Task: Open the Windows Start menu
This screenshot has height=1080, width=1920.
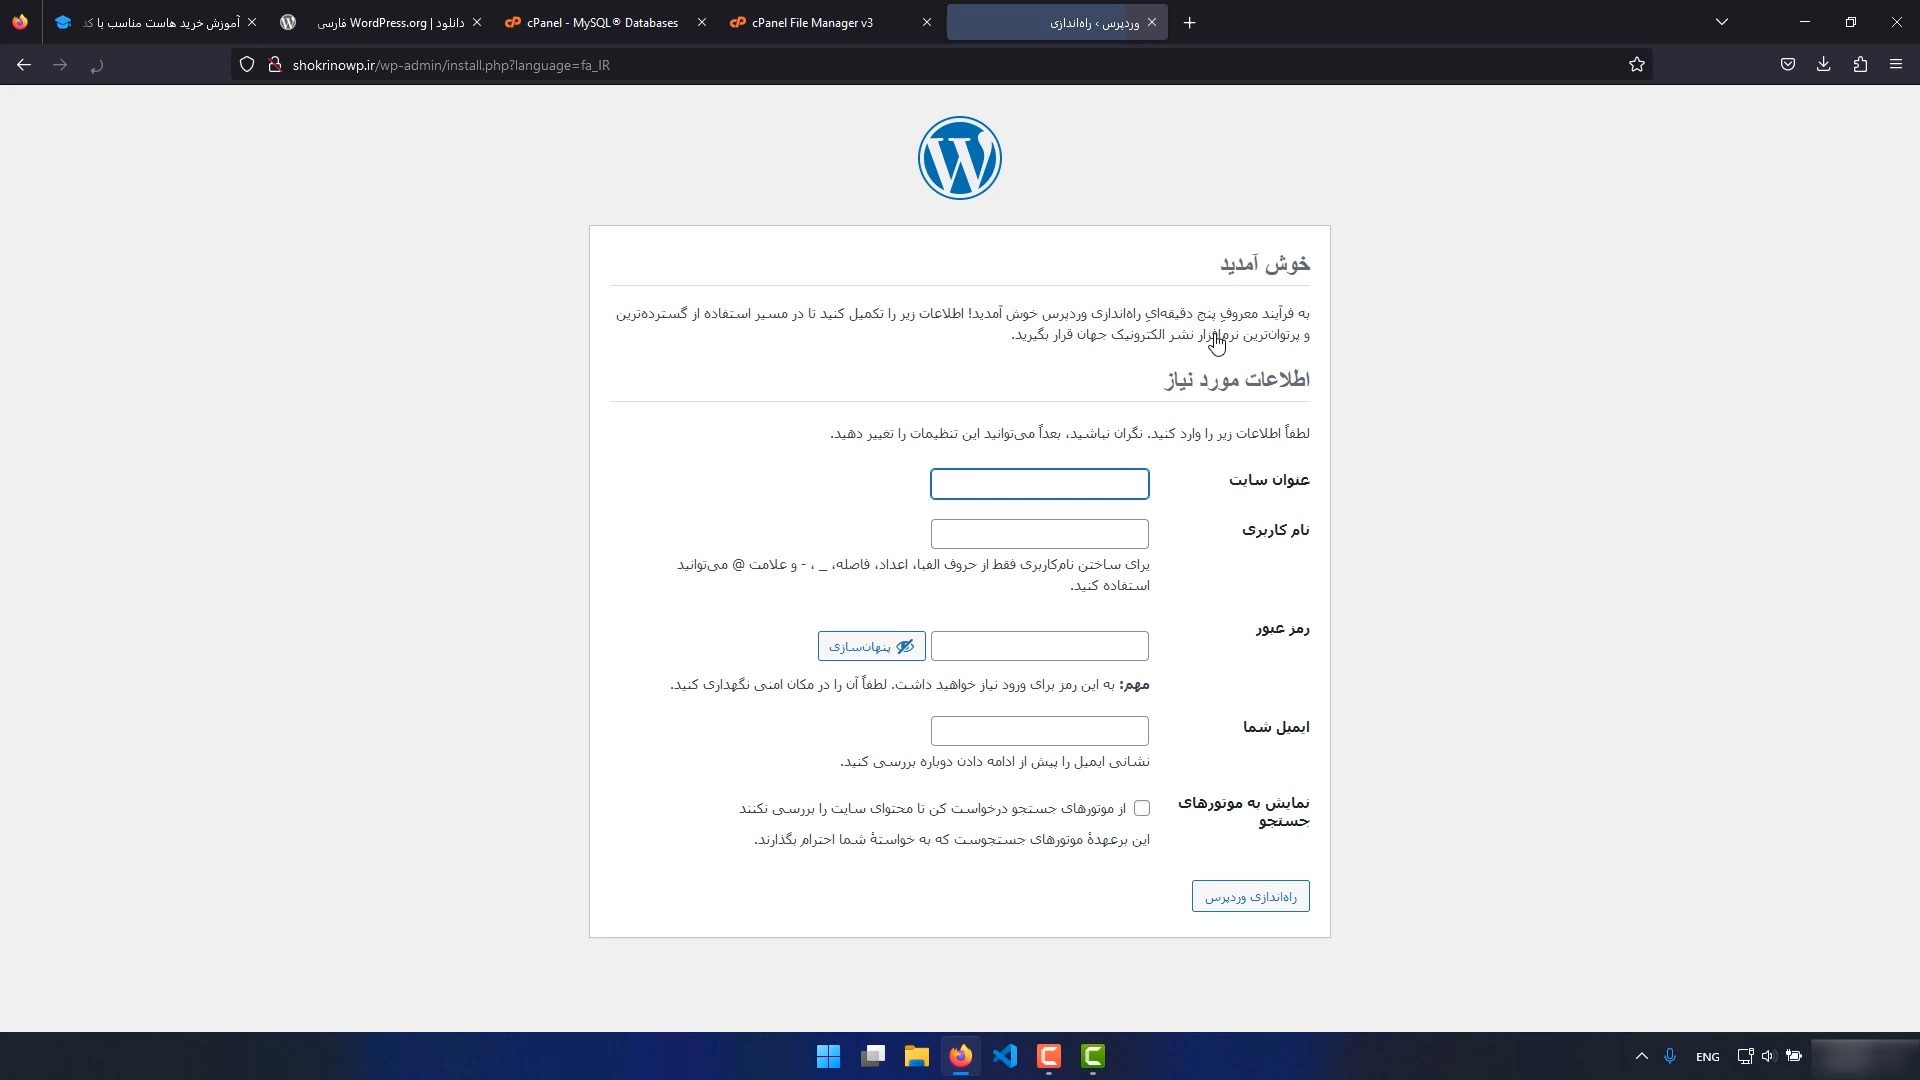Action: pyautogui.click(x=829, y=1056)
